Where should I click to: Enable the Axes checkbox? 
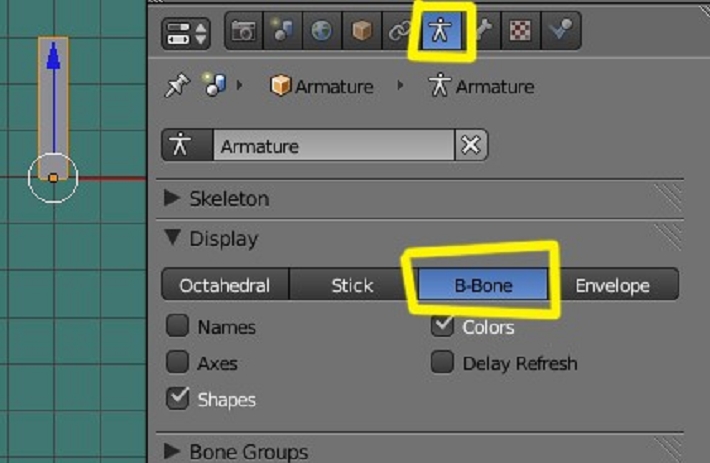[178, 363]
